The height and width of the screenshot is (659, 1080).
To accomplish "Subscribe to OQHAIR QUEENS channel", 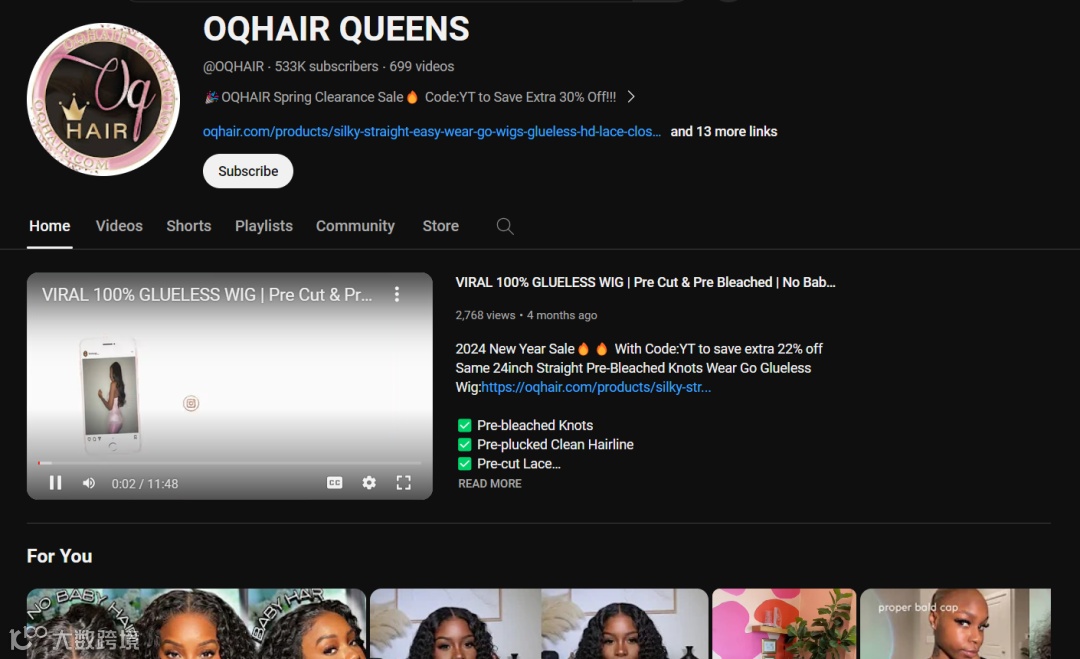I will click(248, 171).
